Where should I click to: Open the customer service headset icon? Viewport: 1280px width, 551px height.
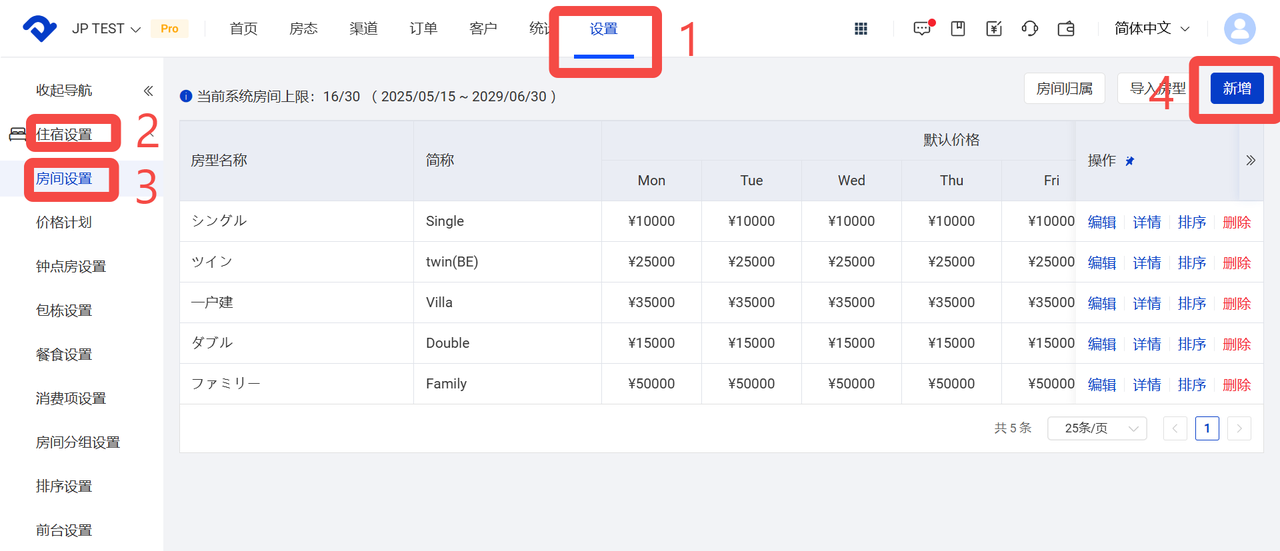pyautogui.click(x=1029, y=29)
